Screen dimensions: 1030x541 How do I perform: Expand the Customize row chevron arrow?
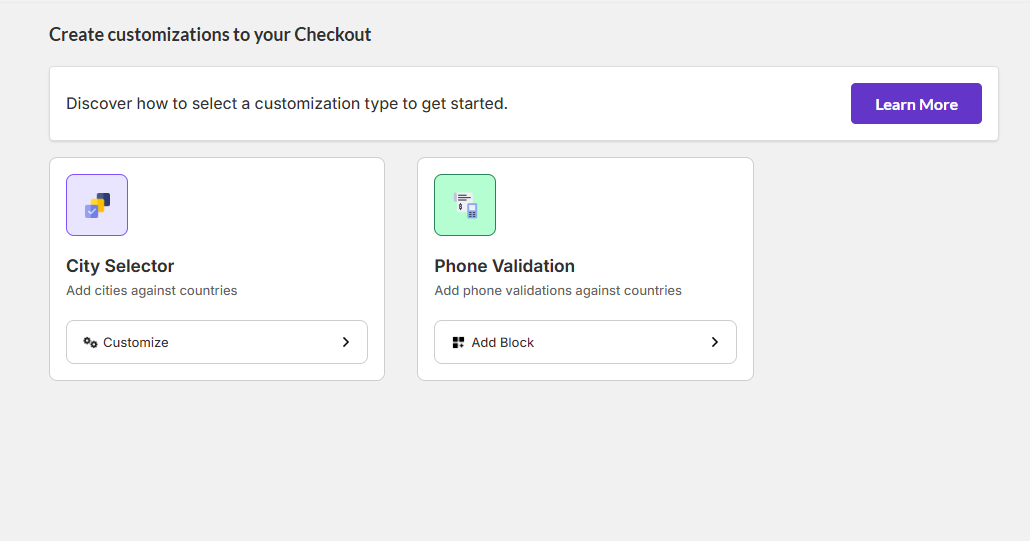coord(346,342)
